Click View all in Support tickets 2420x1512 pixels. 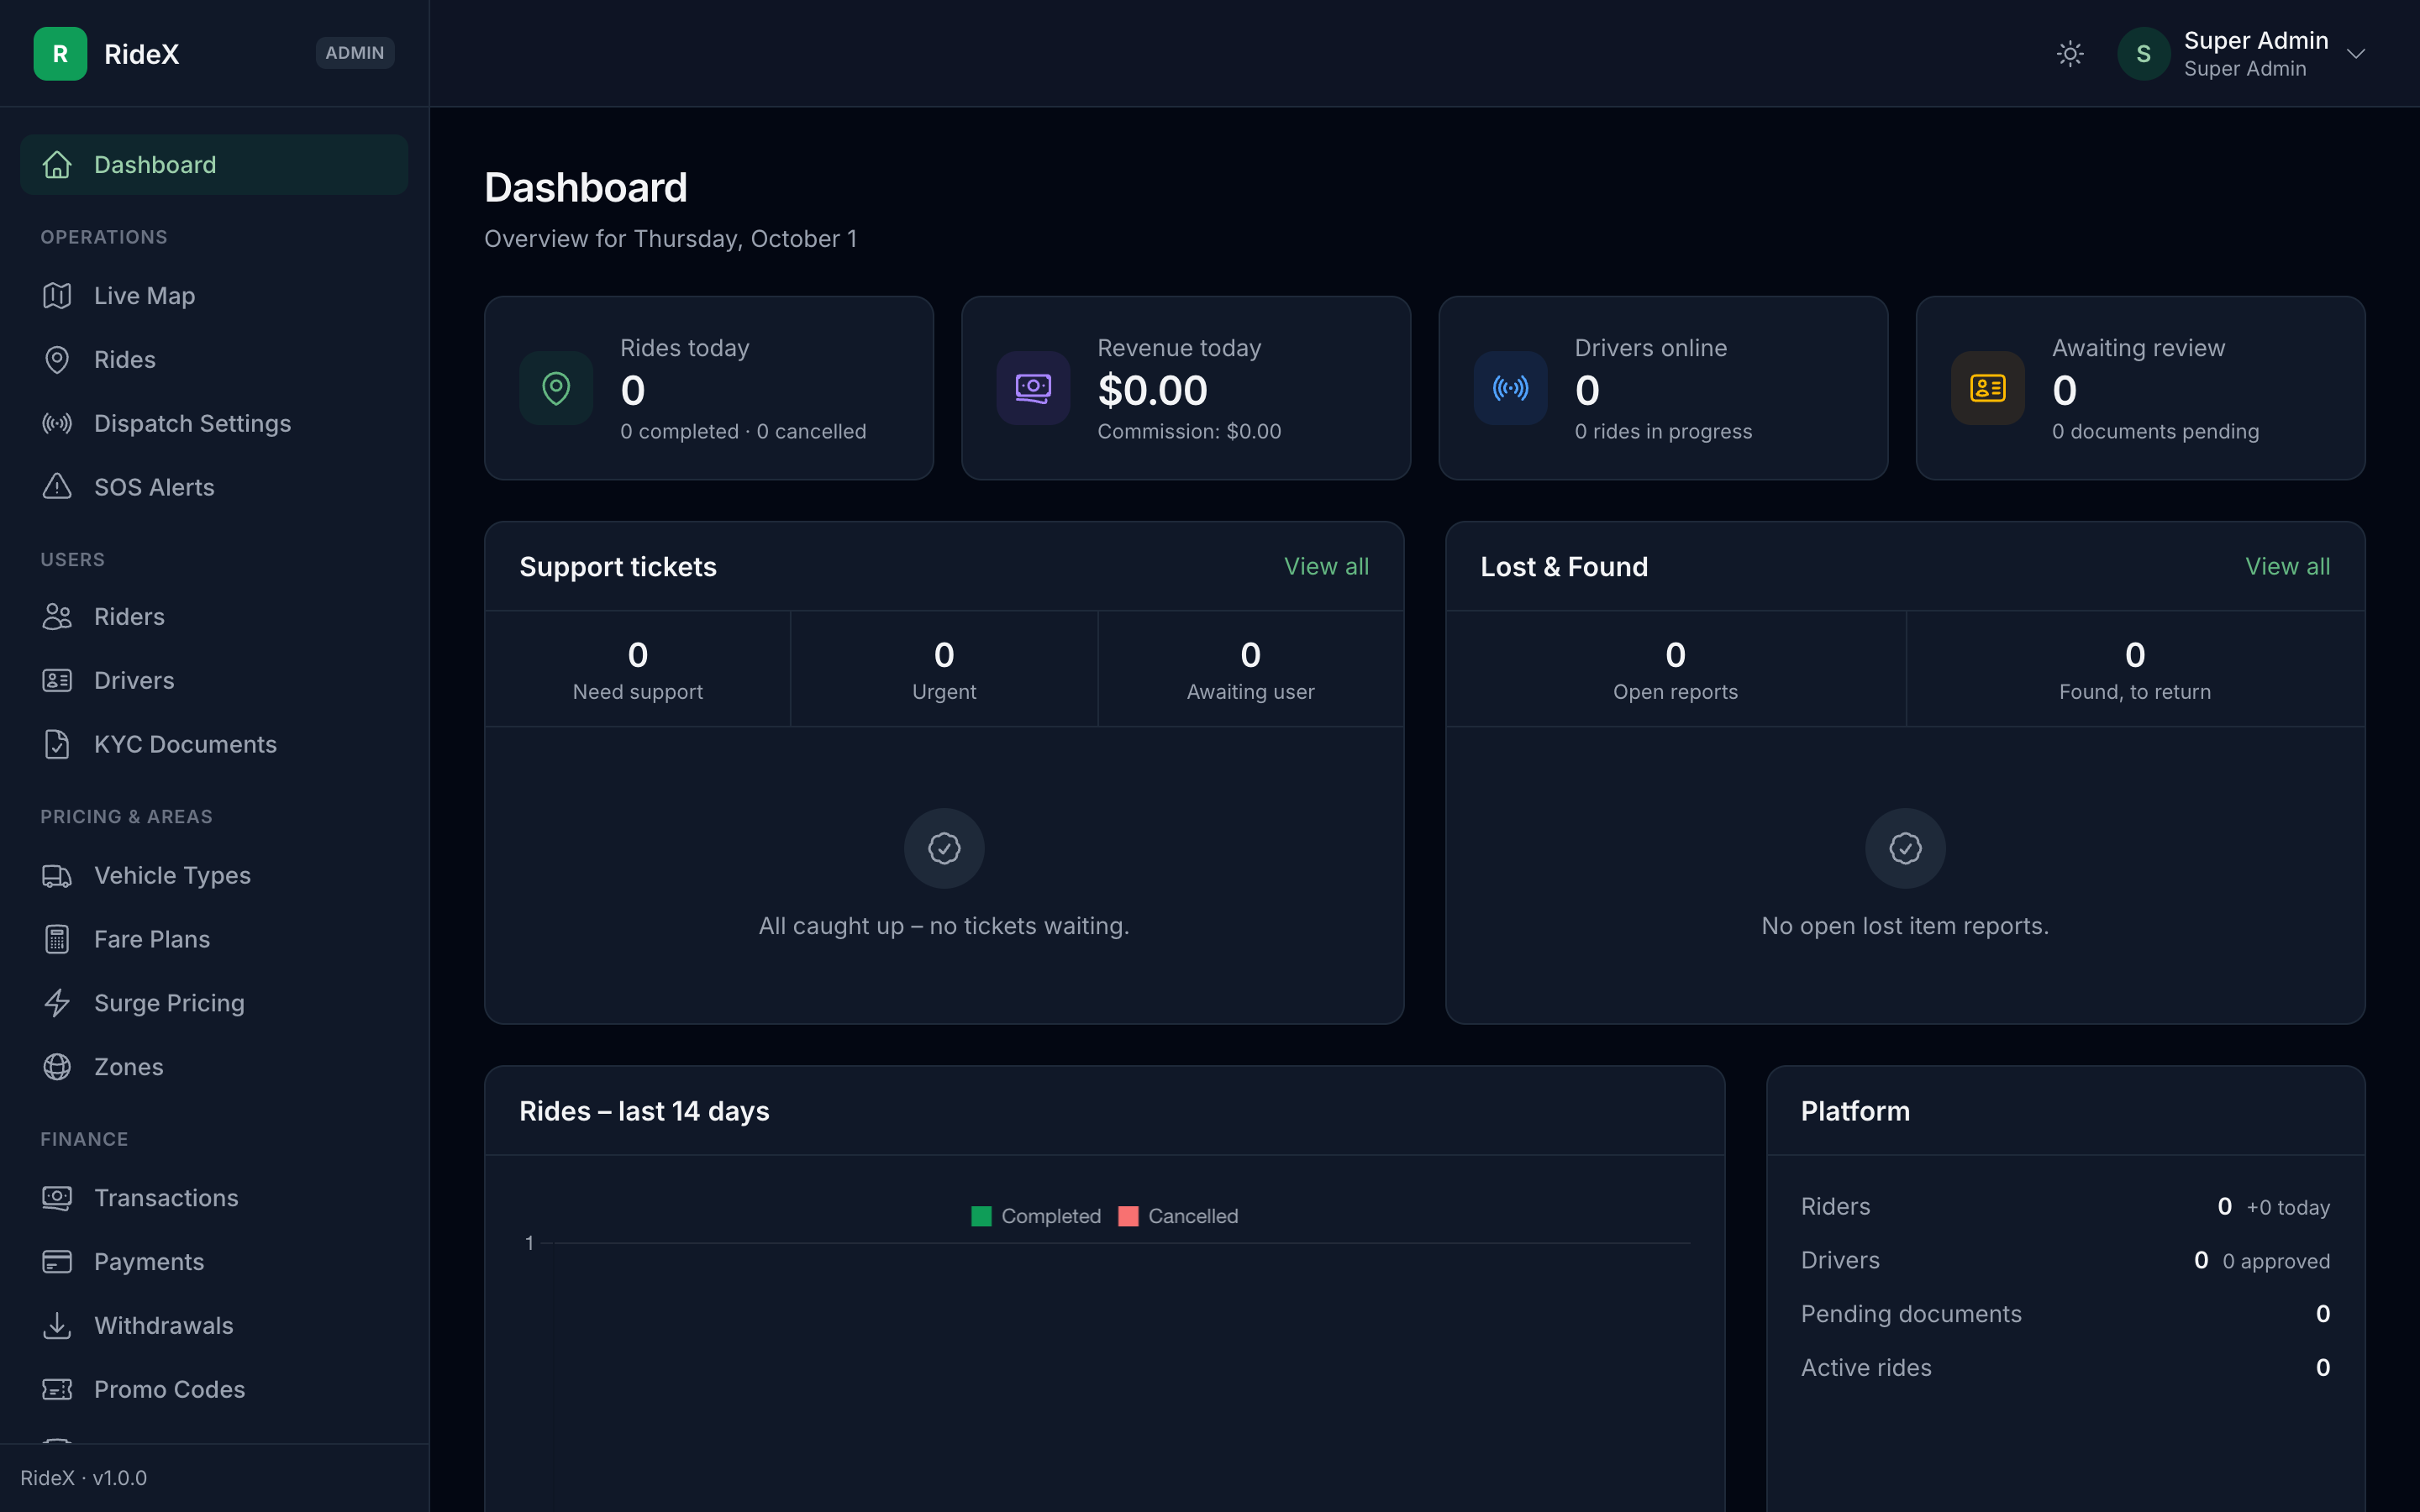pos(1326,566)
